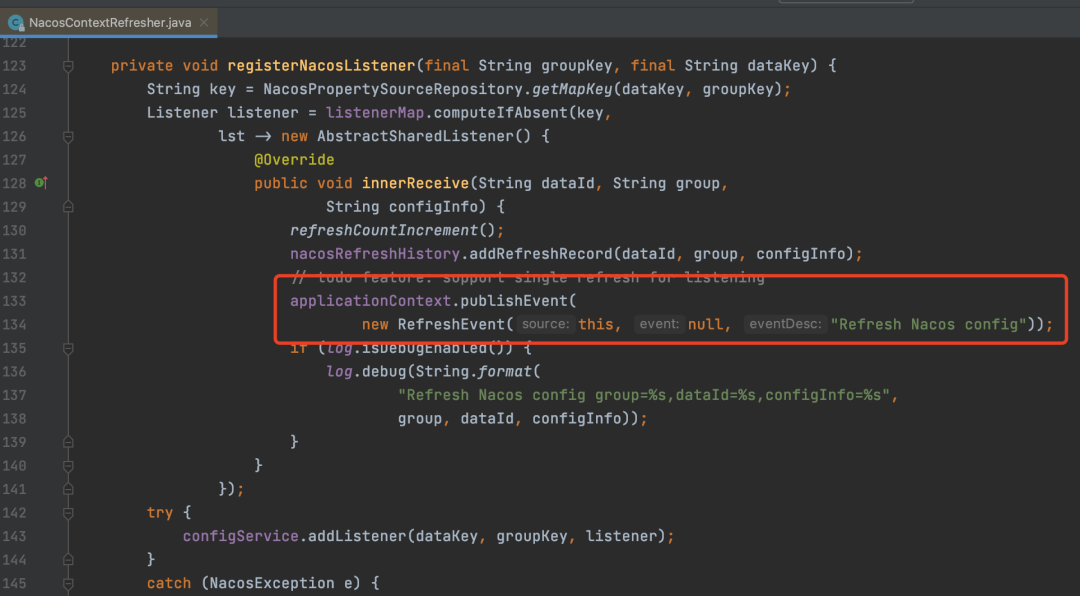This screenshot has height=596, width=1080.
Task: Click computeIfAbsent method call
Action: pos(501,113)
